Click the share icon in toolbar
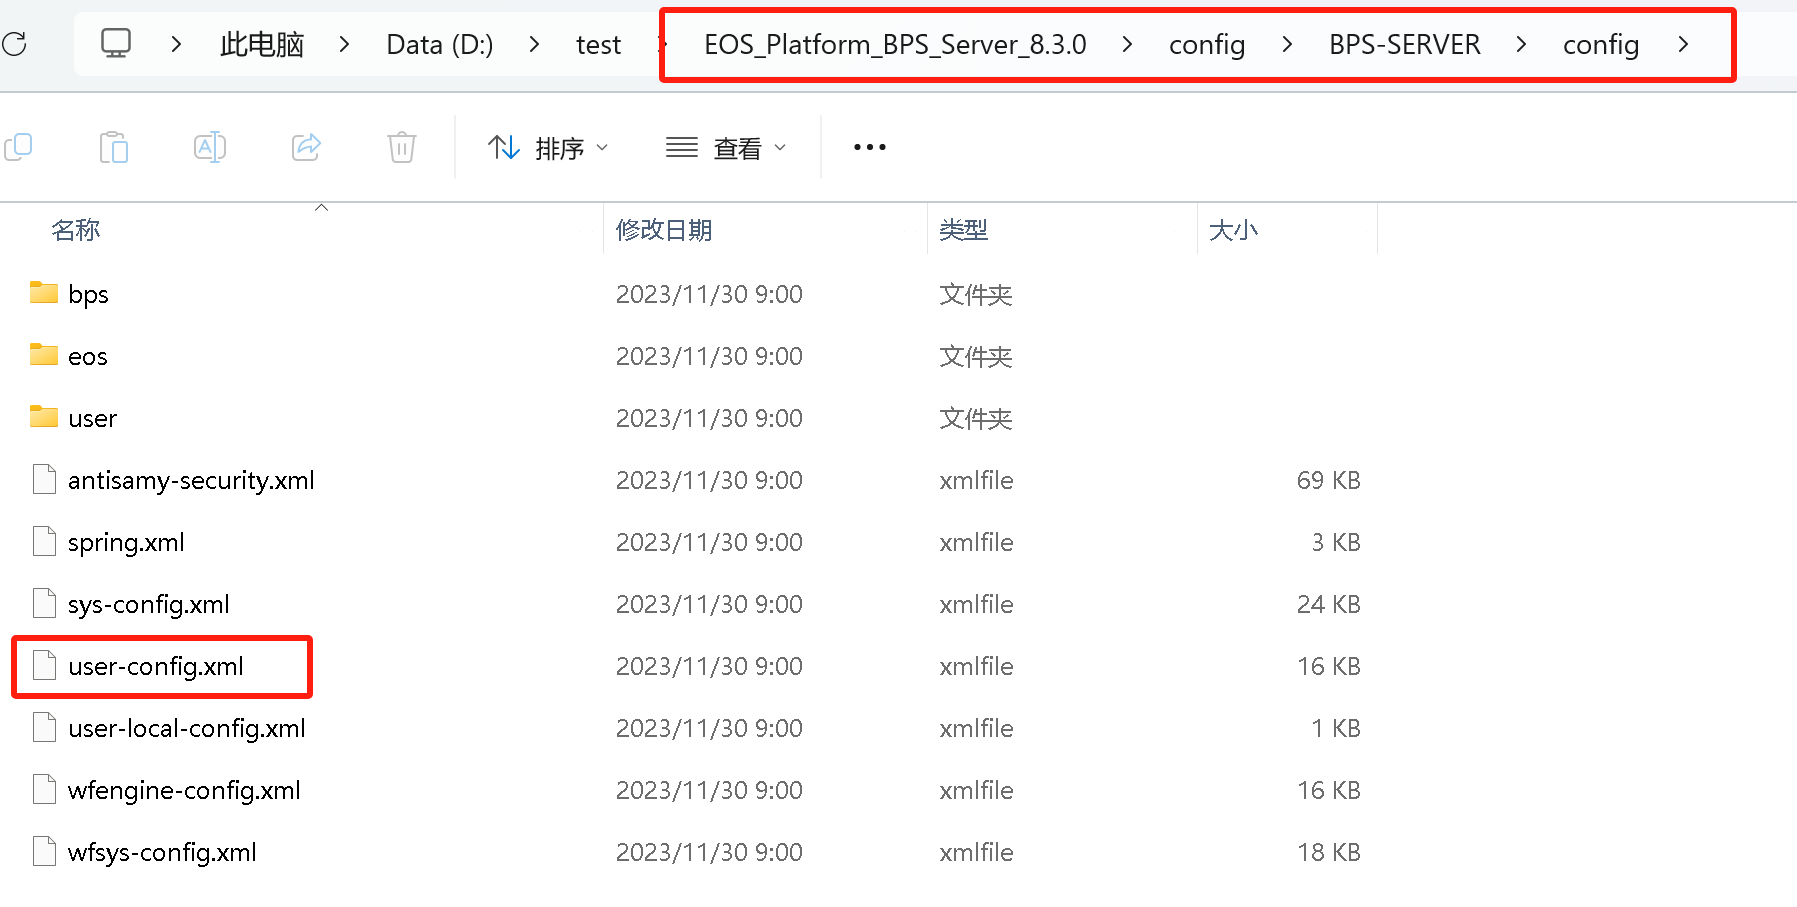The image size is (1797, 907). coord(306,148)
